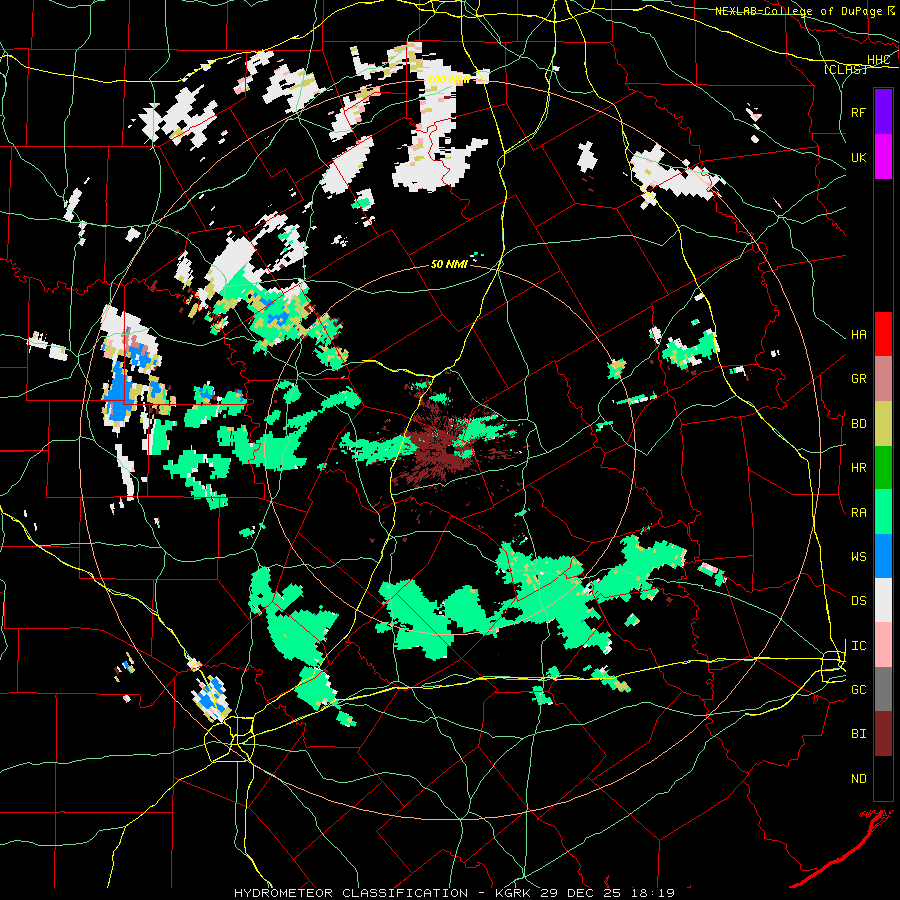Select the olive BD legend swatch

point(883,424)
